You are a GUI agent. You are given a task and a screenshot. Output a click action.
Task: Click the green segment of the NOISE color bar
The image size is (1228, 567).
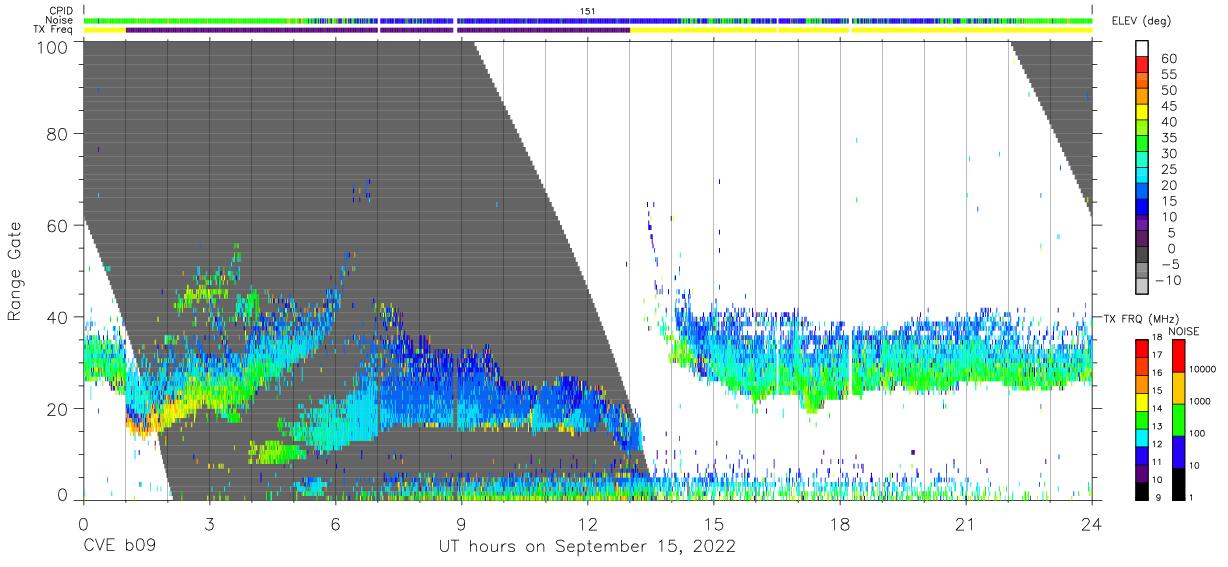point(1177,418)
